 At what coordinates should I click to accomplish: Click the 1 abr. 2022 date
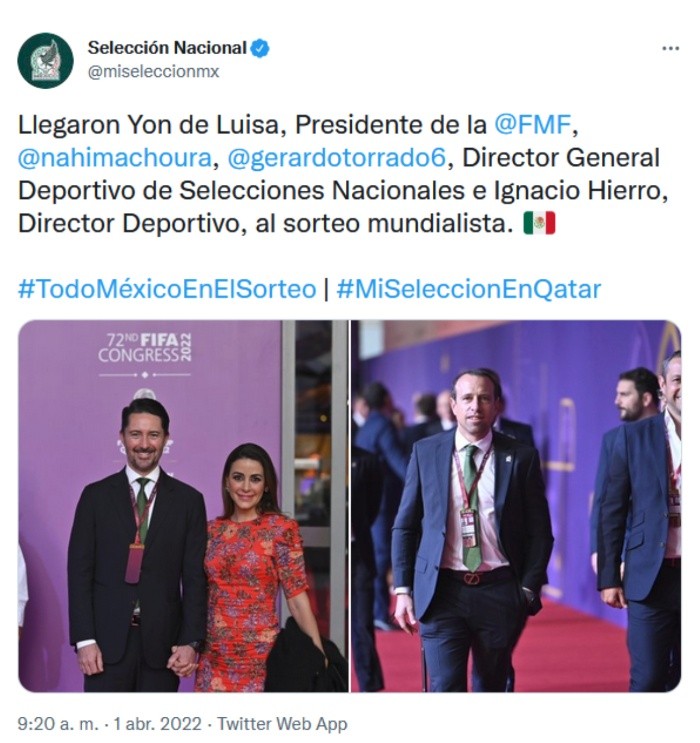[x=157, y=724]
